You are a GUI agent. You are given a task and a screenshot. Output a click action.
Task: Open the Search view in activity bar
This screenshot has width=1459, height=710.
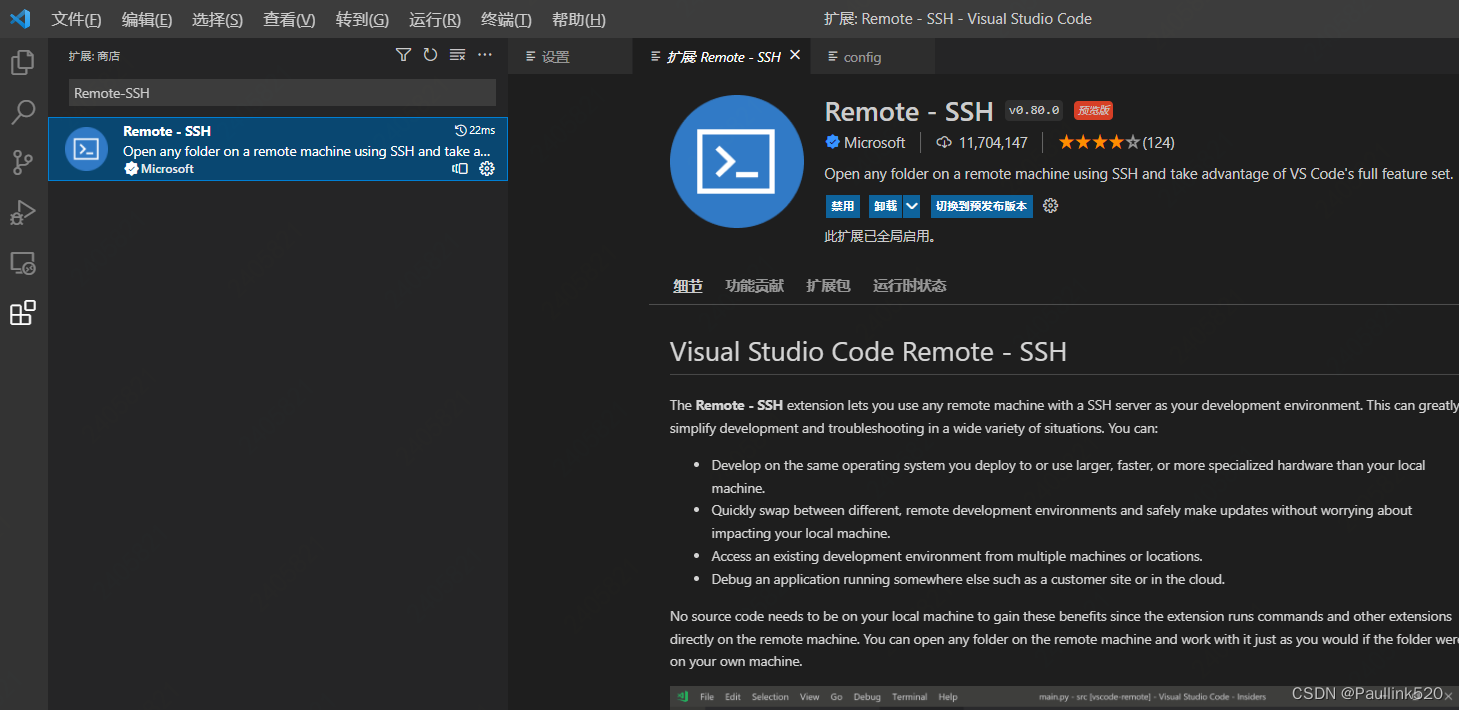click(x=22, y=112)
